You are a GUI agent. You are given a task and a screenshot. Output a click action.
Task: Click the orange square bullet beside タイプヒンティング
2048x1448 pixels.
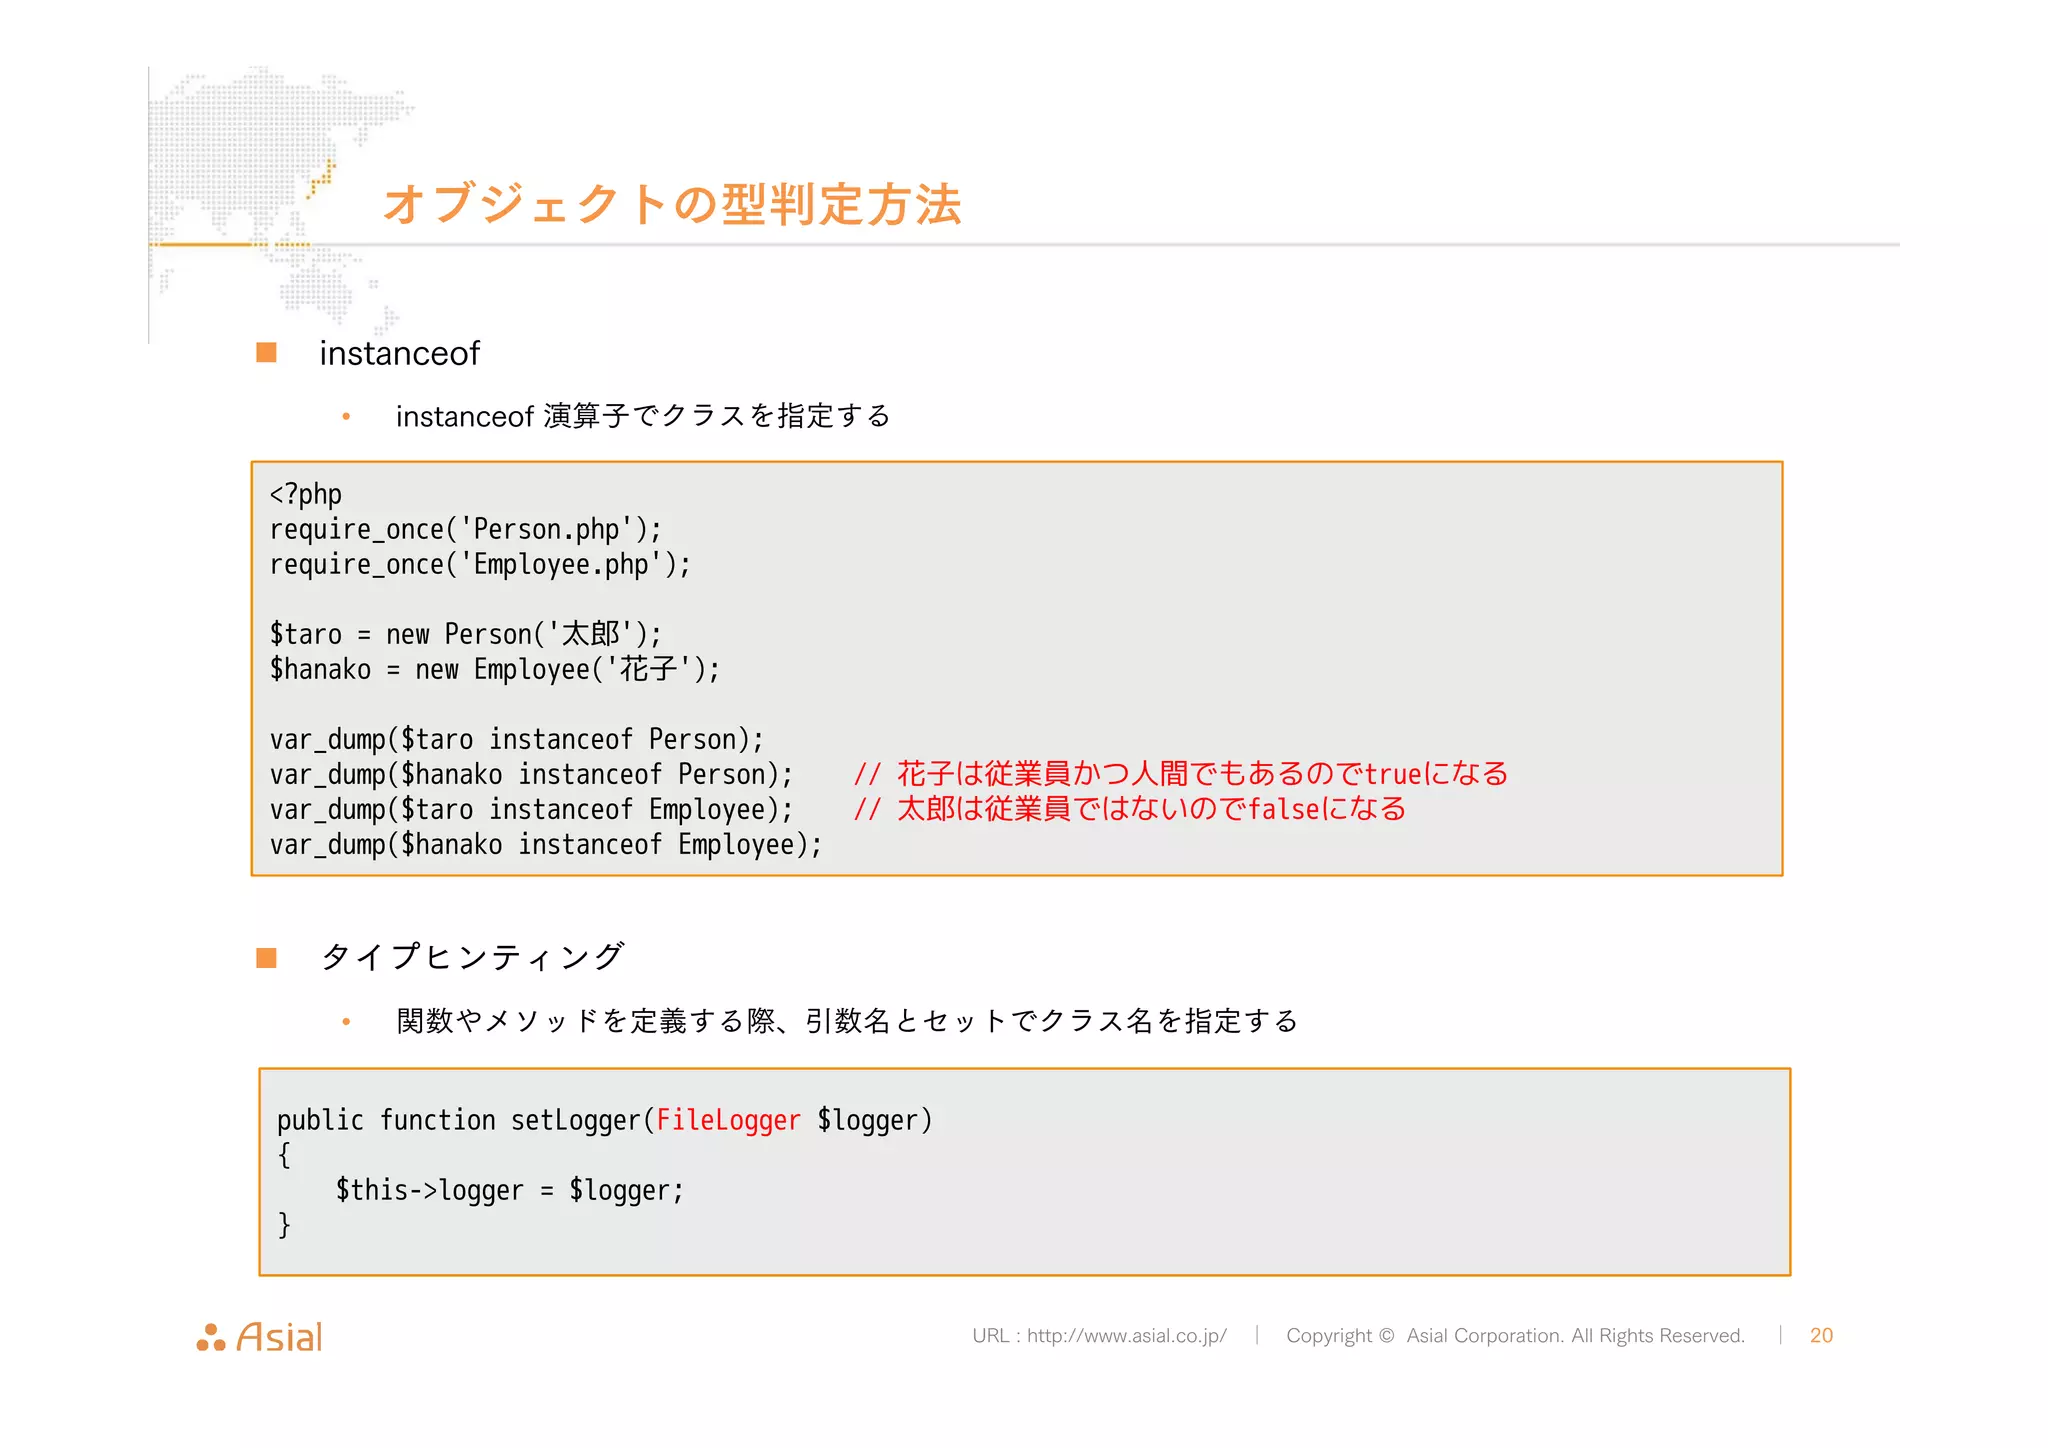(x=266, y=958)
